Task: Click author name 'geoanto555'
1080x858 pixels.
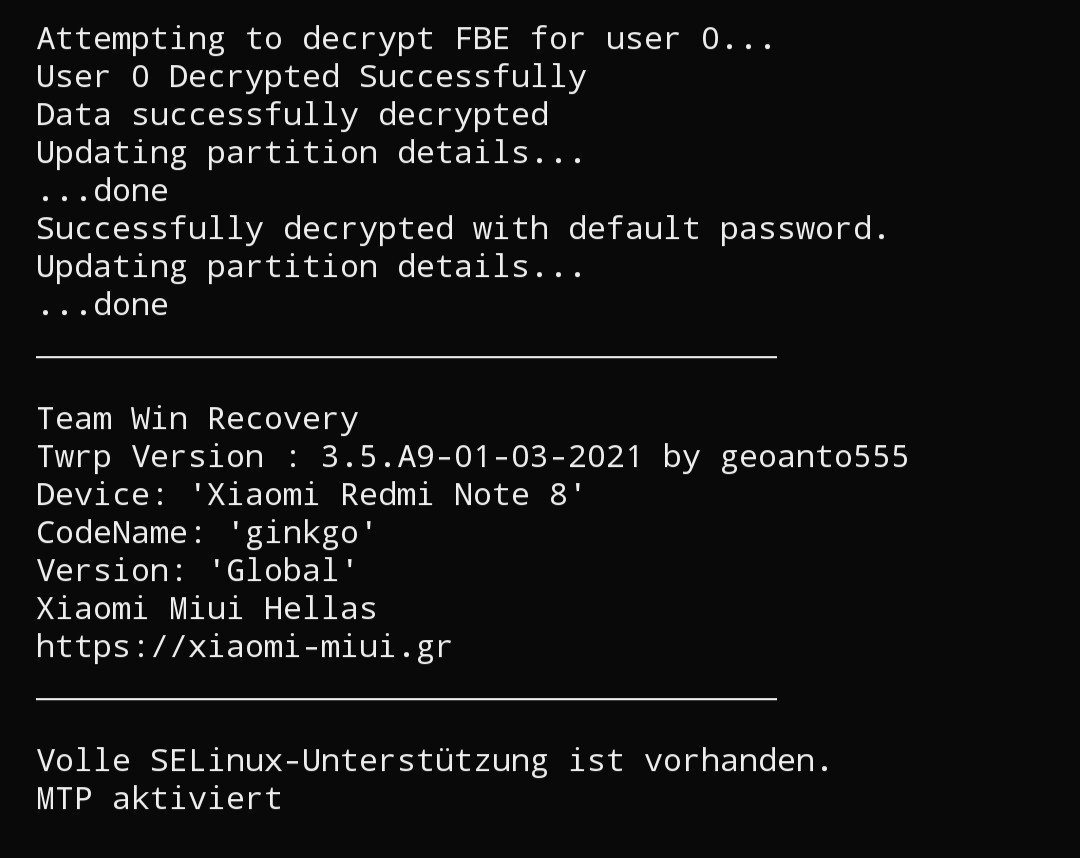Action: pyautogui.click(x=815, y=457)
